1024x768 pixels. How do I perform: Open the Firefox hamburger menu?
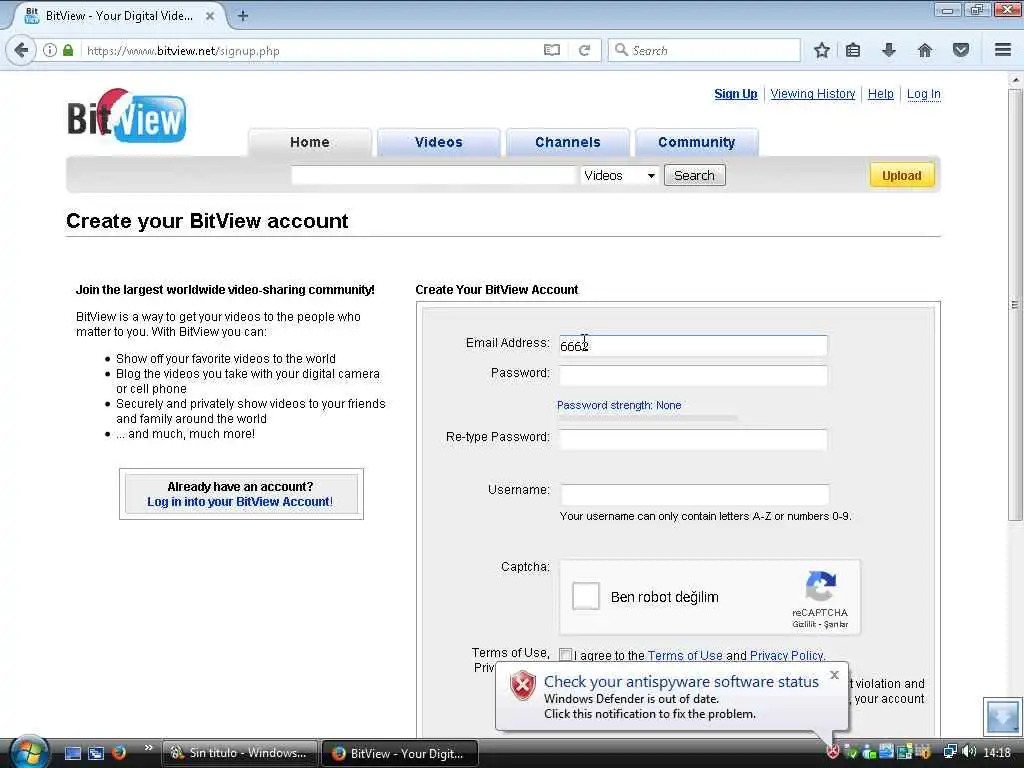point(1003,50)
